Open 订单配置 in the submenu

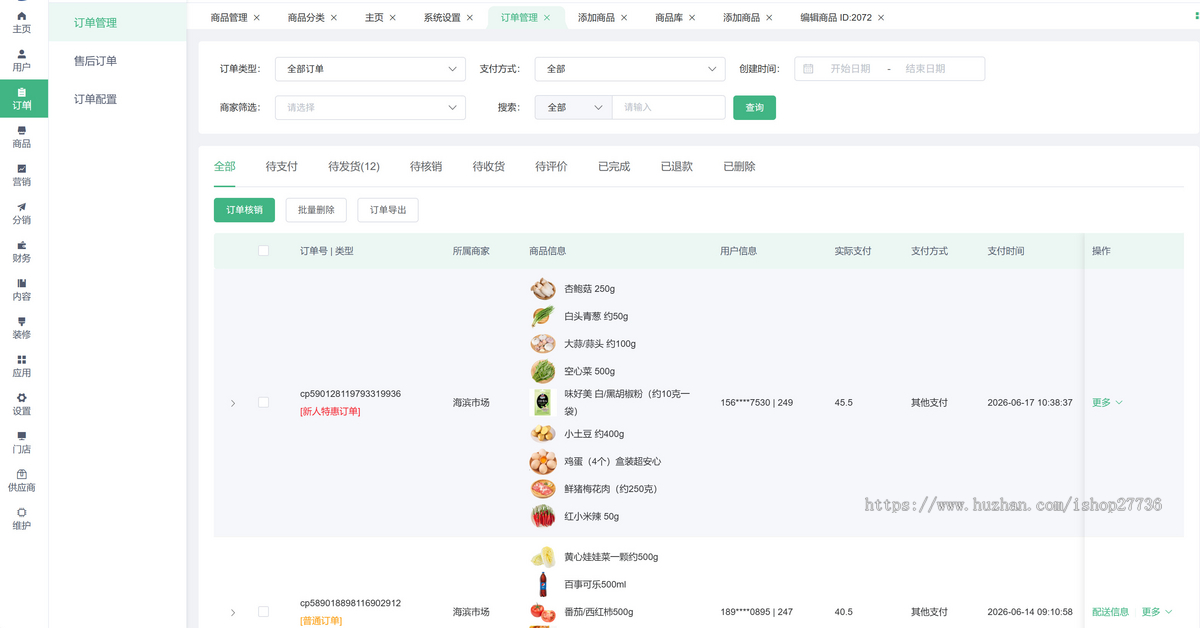[x=96, y=99]
